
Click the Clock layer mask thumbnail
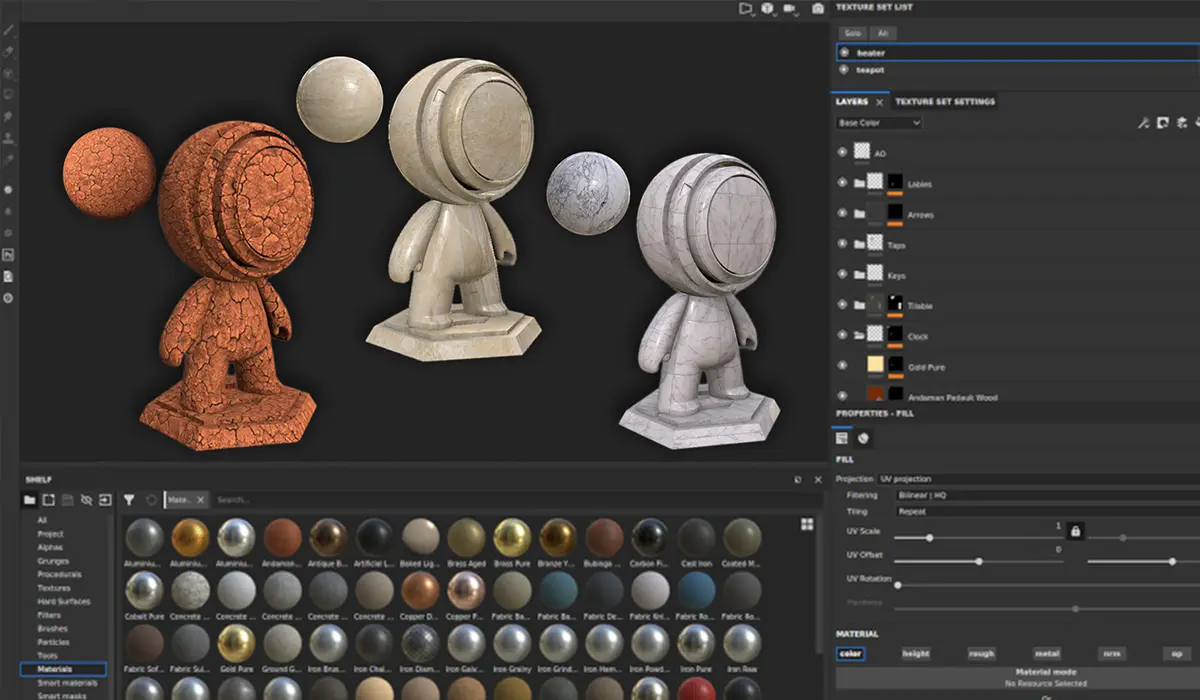(x=896, y=336)
